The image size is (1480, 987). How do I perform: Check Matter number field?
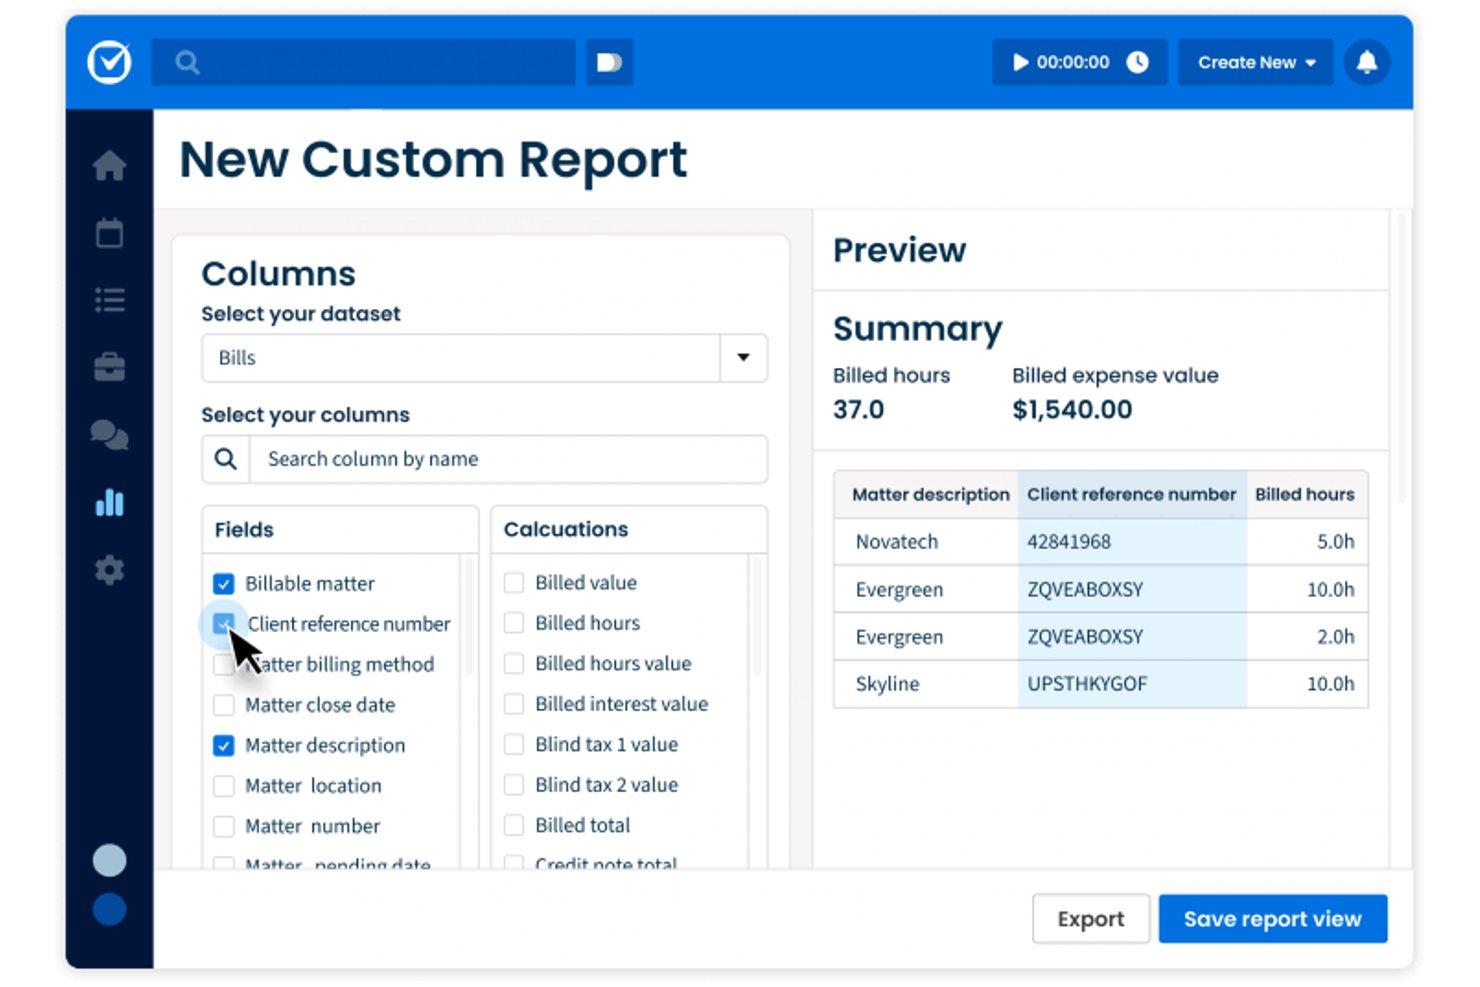[224, 826]
